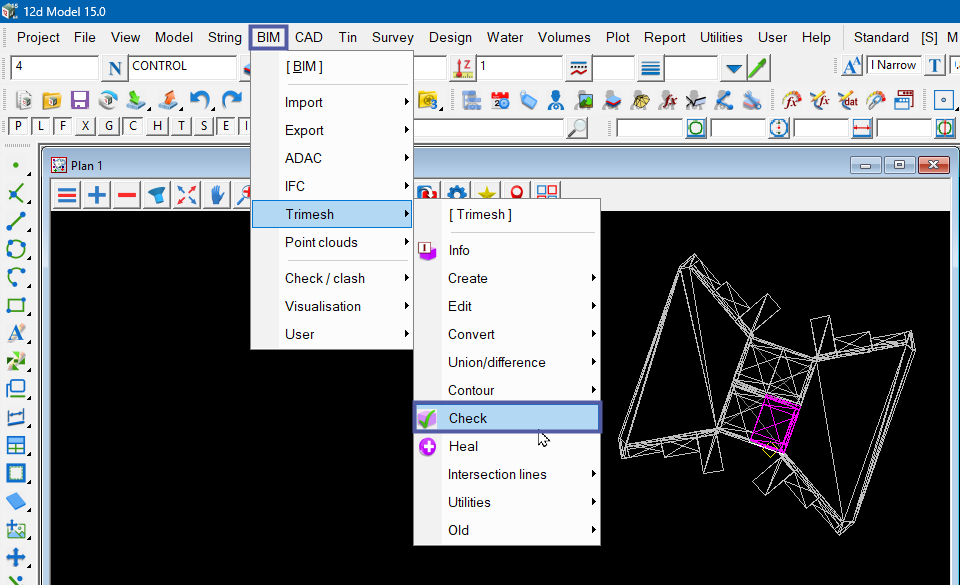Choose Heal in Trimesh menu

[508, 446]
